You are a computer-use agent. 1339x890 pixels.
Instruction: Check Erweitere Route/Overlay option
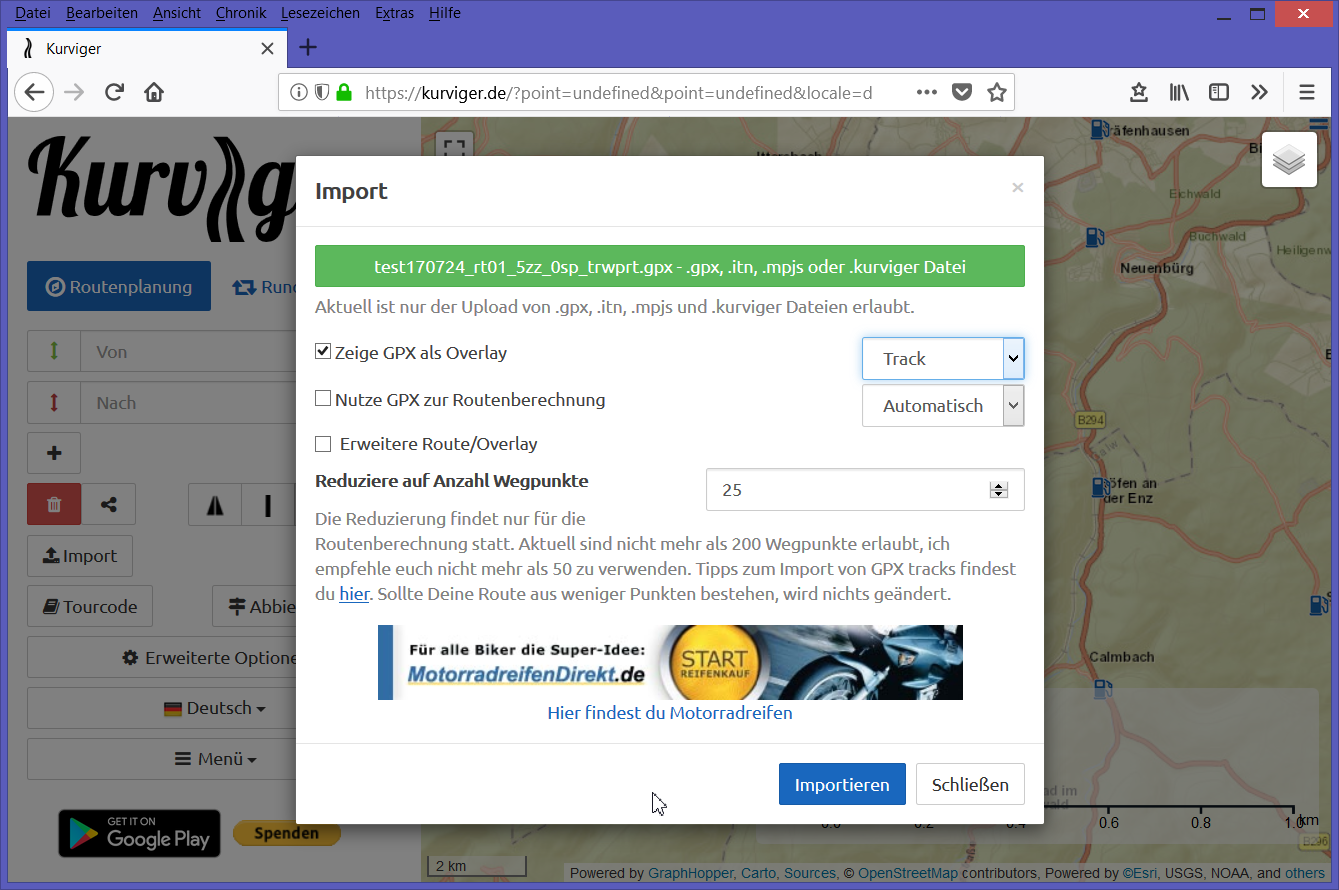(323, 443)
